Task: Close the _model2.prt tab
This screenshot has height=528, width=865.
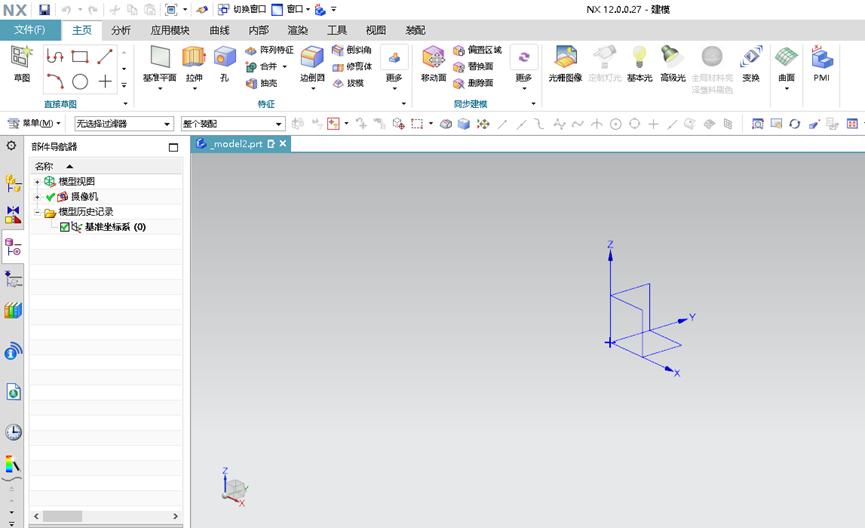Action: pyautogui.click(x=283, y=143)
